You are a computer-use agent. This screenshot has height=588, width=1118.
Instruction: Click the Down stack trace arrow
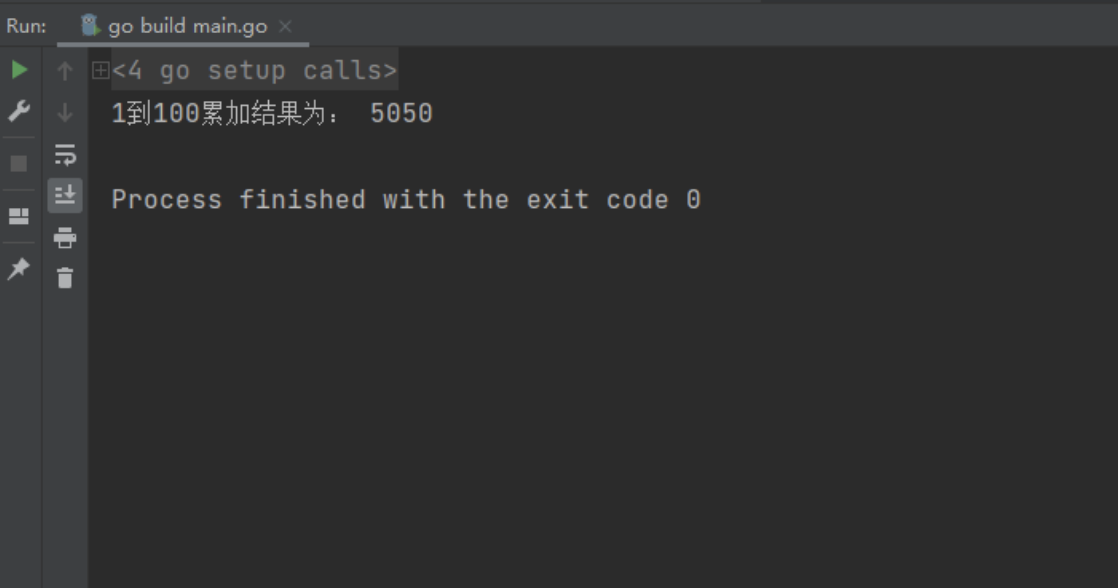click(x=65, y=113)
